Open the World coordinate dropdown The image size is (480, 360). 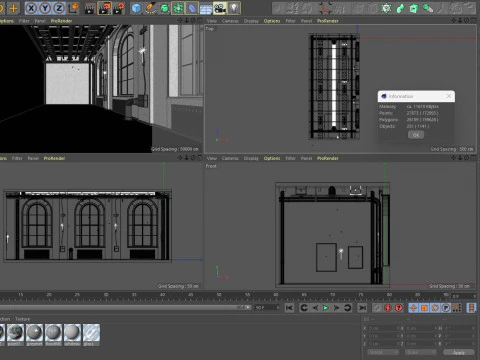[x=383, y=352]
